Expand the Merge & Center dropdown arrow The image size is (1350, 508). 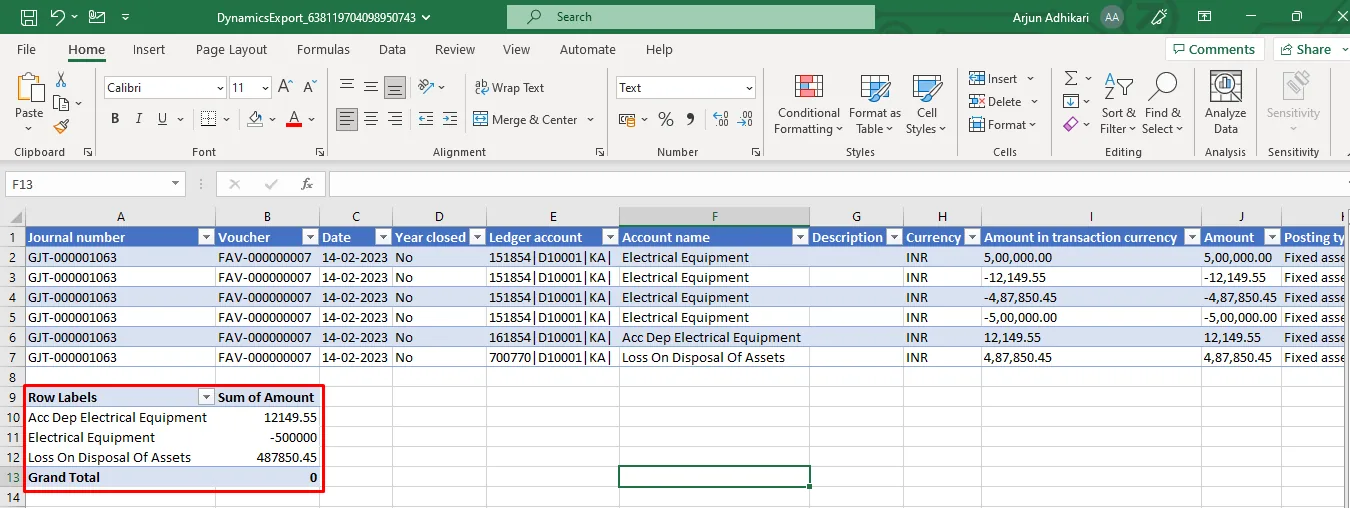[x=590, y=120]
